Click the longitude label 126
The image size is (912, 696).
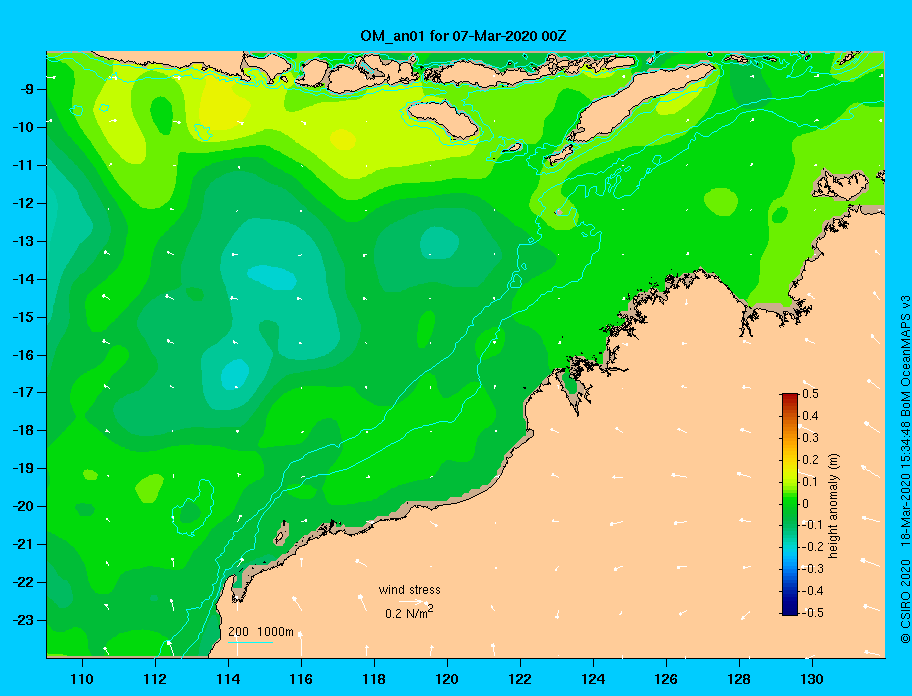coord(666,679)
